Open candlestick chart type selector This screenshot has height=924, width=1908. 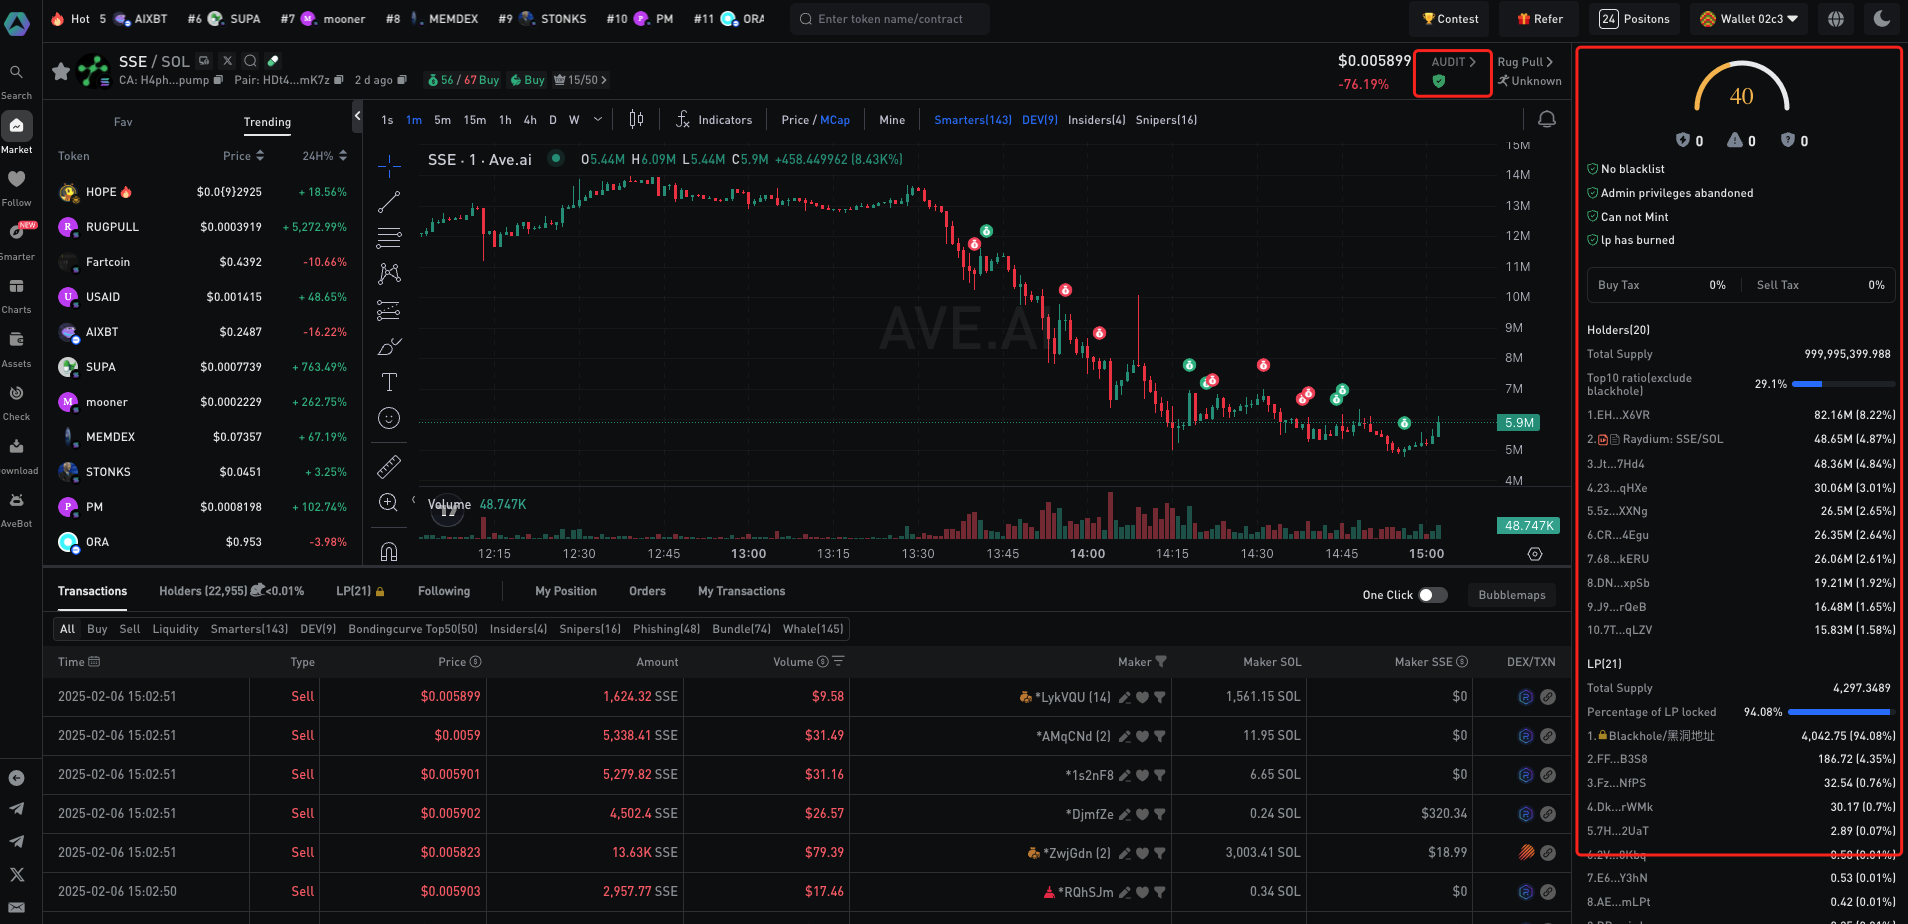[636, 120]
